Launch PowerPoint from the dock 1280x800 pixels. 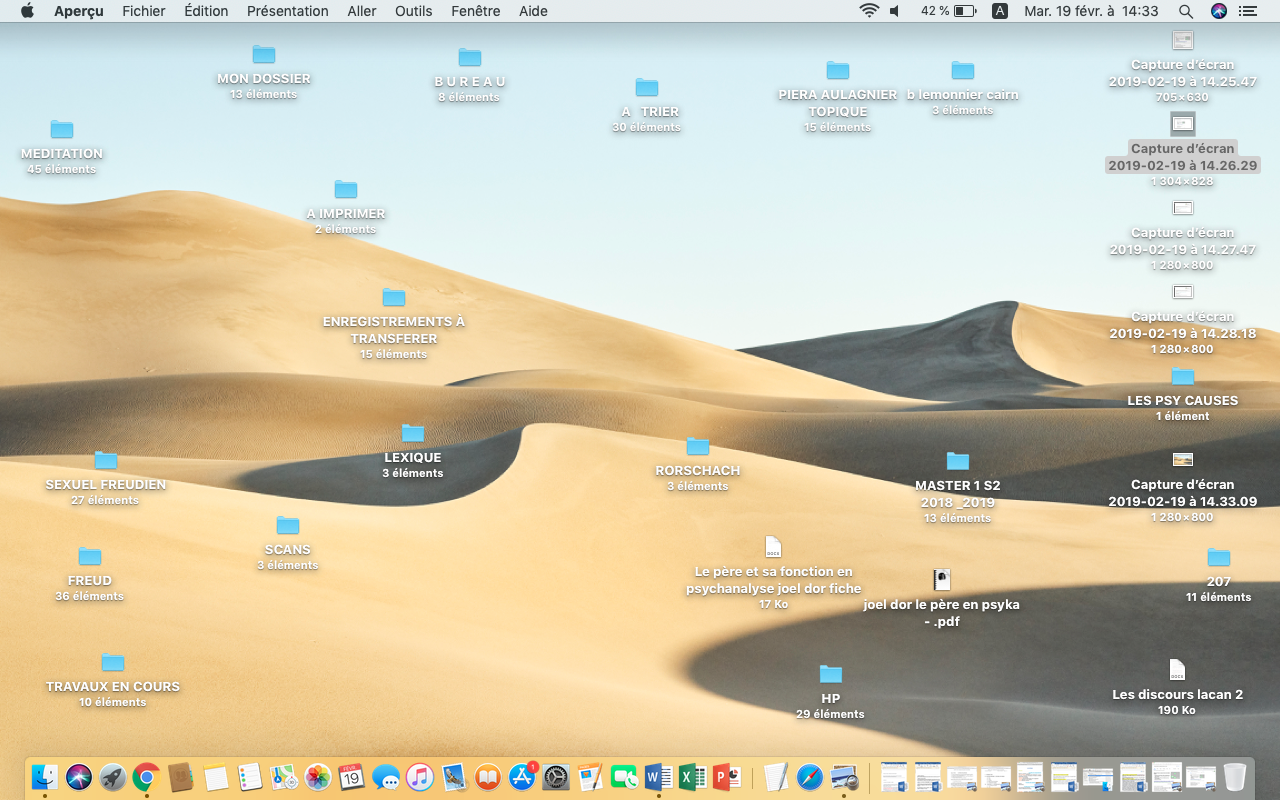pyautogui.click(x=726, y=777)
